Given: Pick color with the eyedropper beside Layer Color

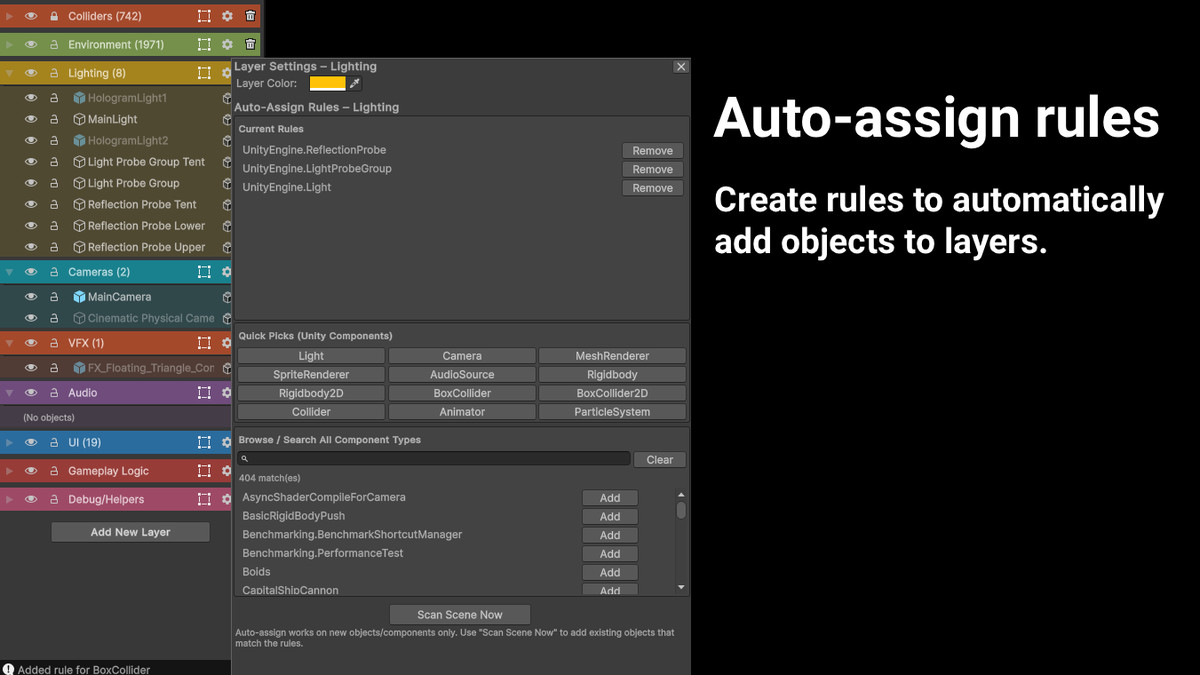Looking at the screenshot, I should click(355, 83).
